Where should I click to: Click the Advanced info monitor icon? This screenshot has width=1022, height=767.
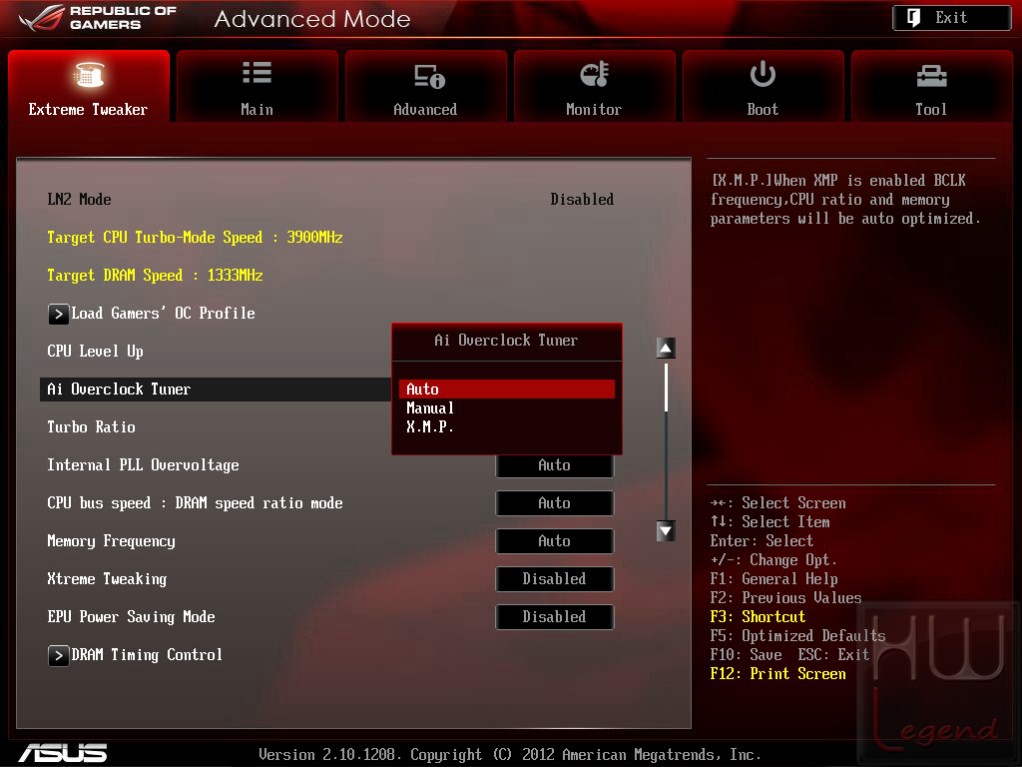[428, 76]
